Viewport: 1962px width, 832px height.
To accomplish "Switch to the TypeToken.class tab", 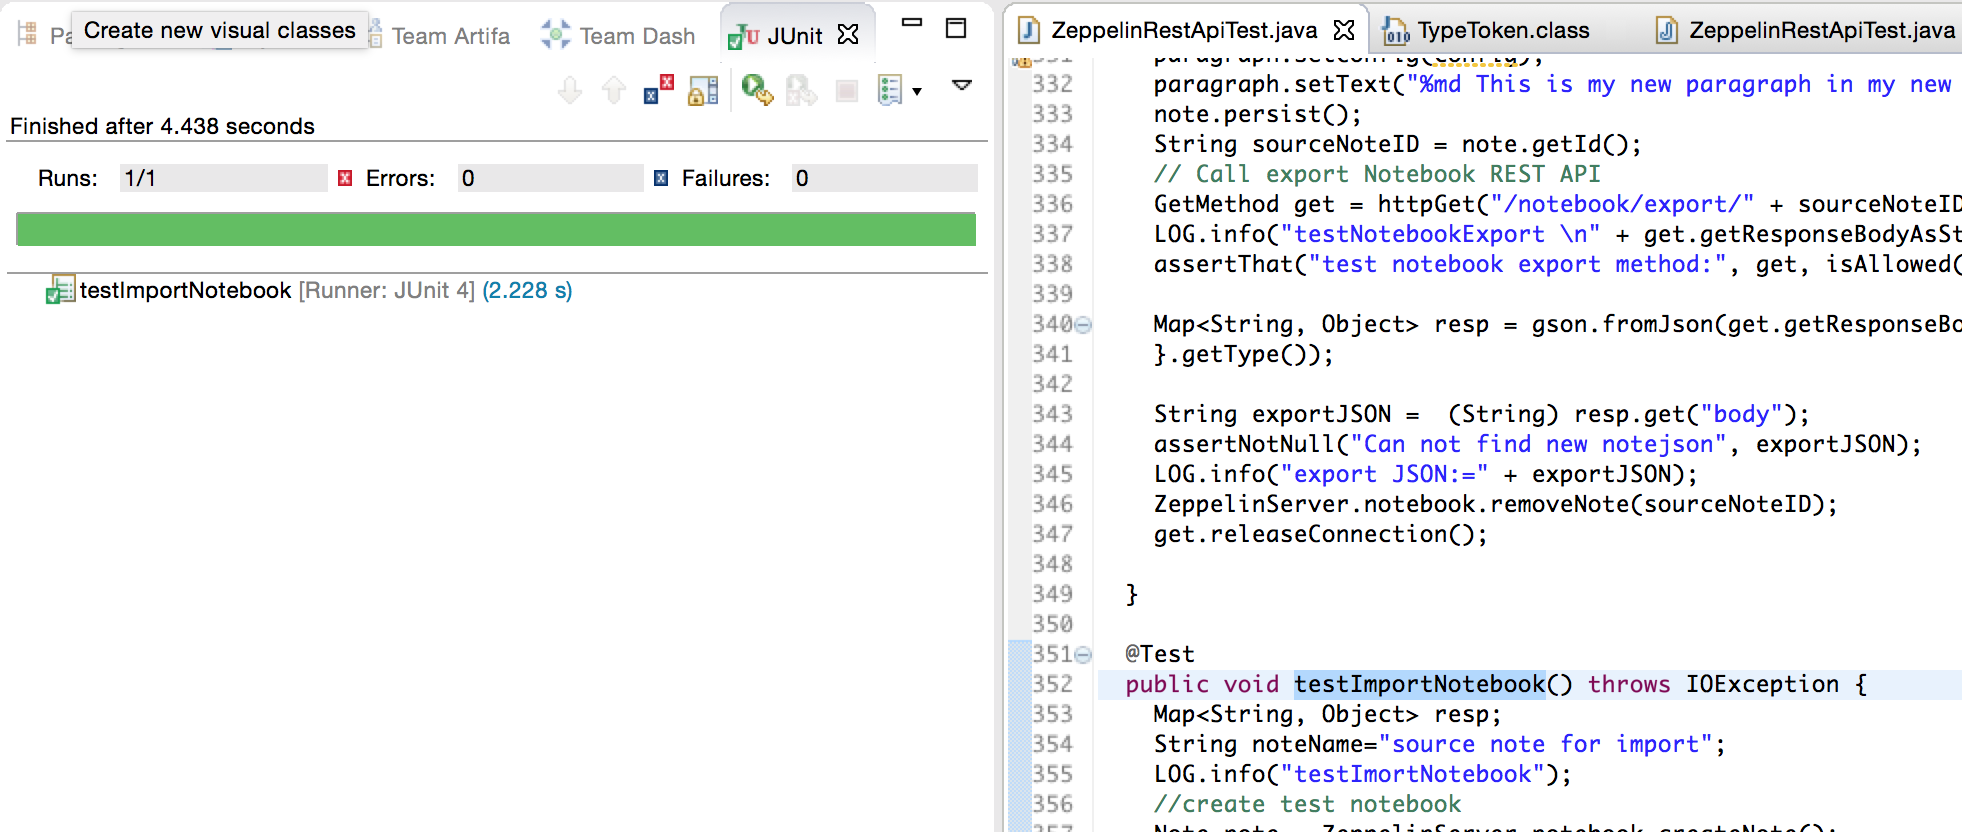I will coord(1503,30).
